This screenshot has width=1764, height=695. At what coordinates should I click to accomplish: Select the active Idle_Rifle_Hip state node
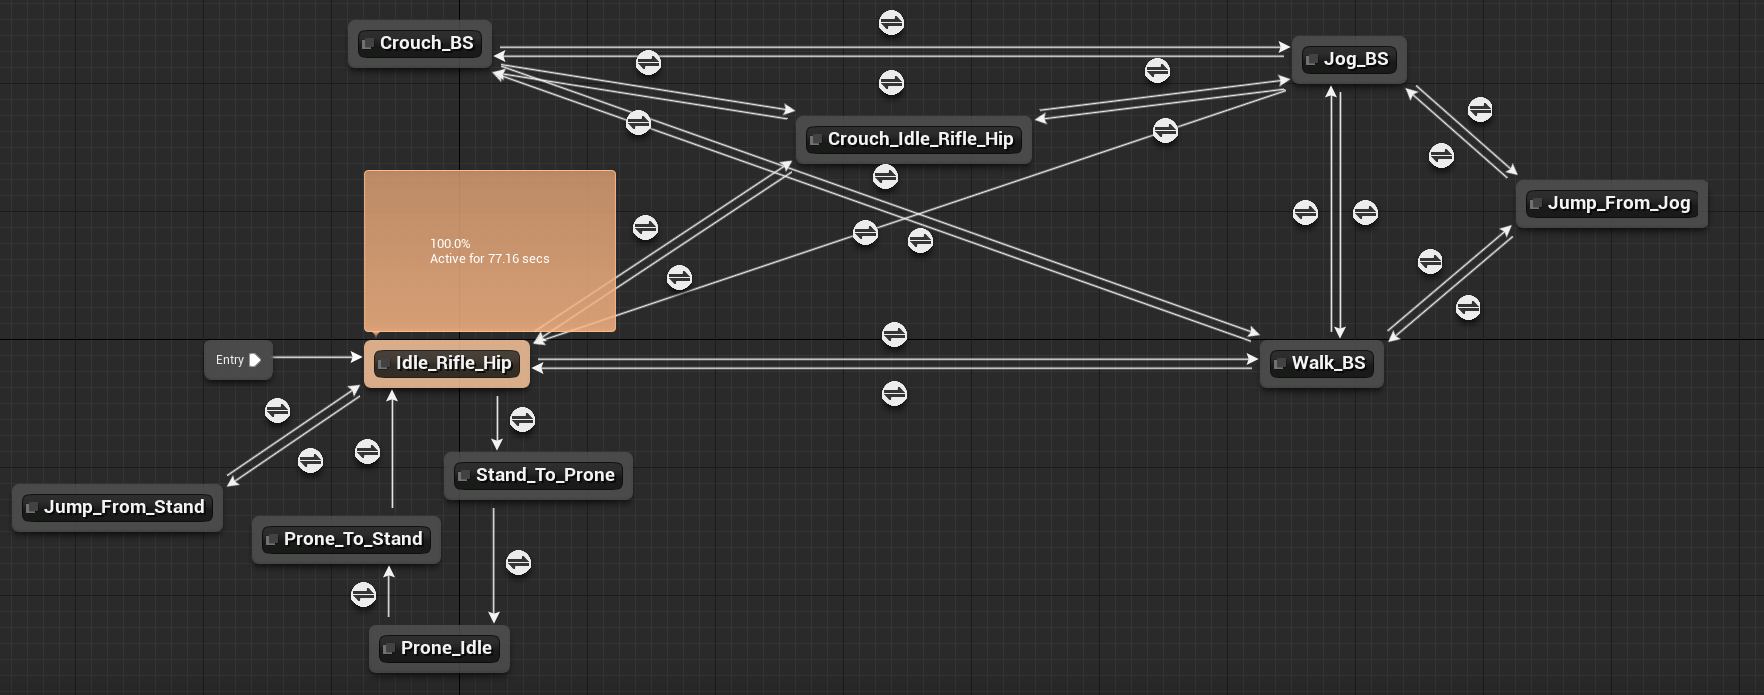click(x=447, y=363)
